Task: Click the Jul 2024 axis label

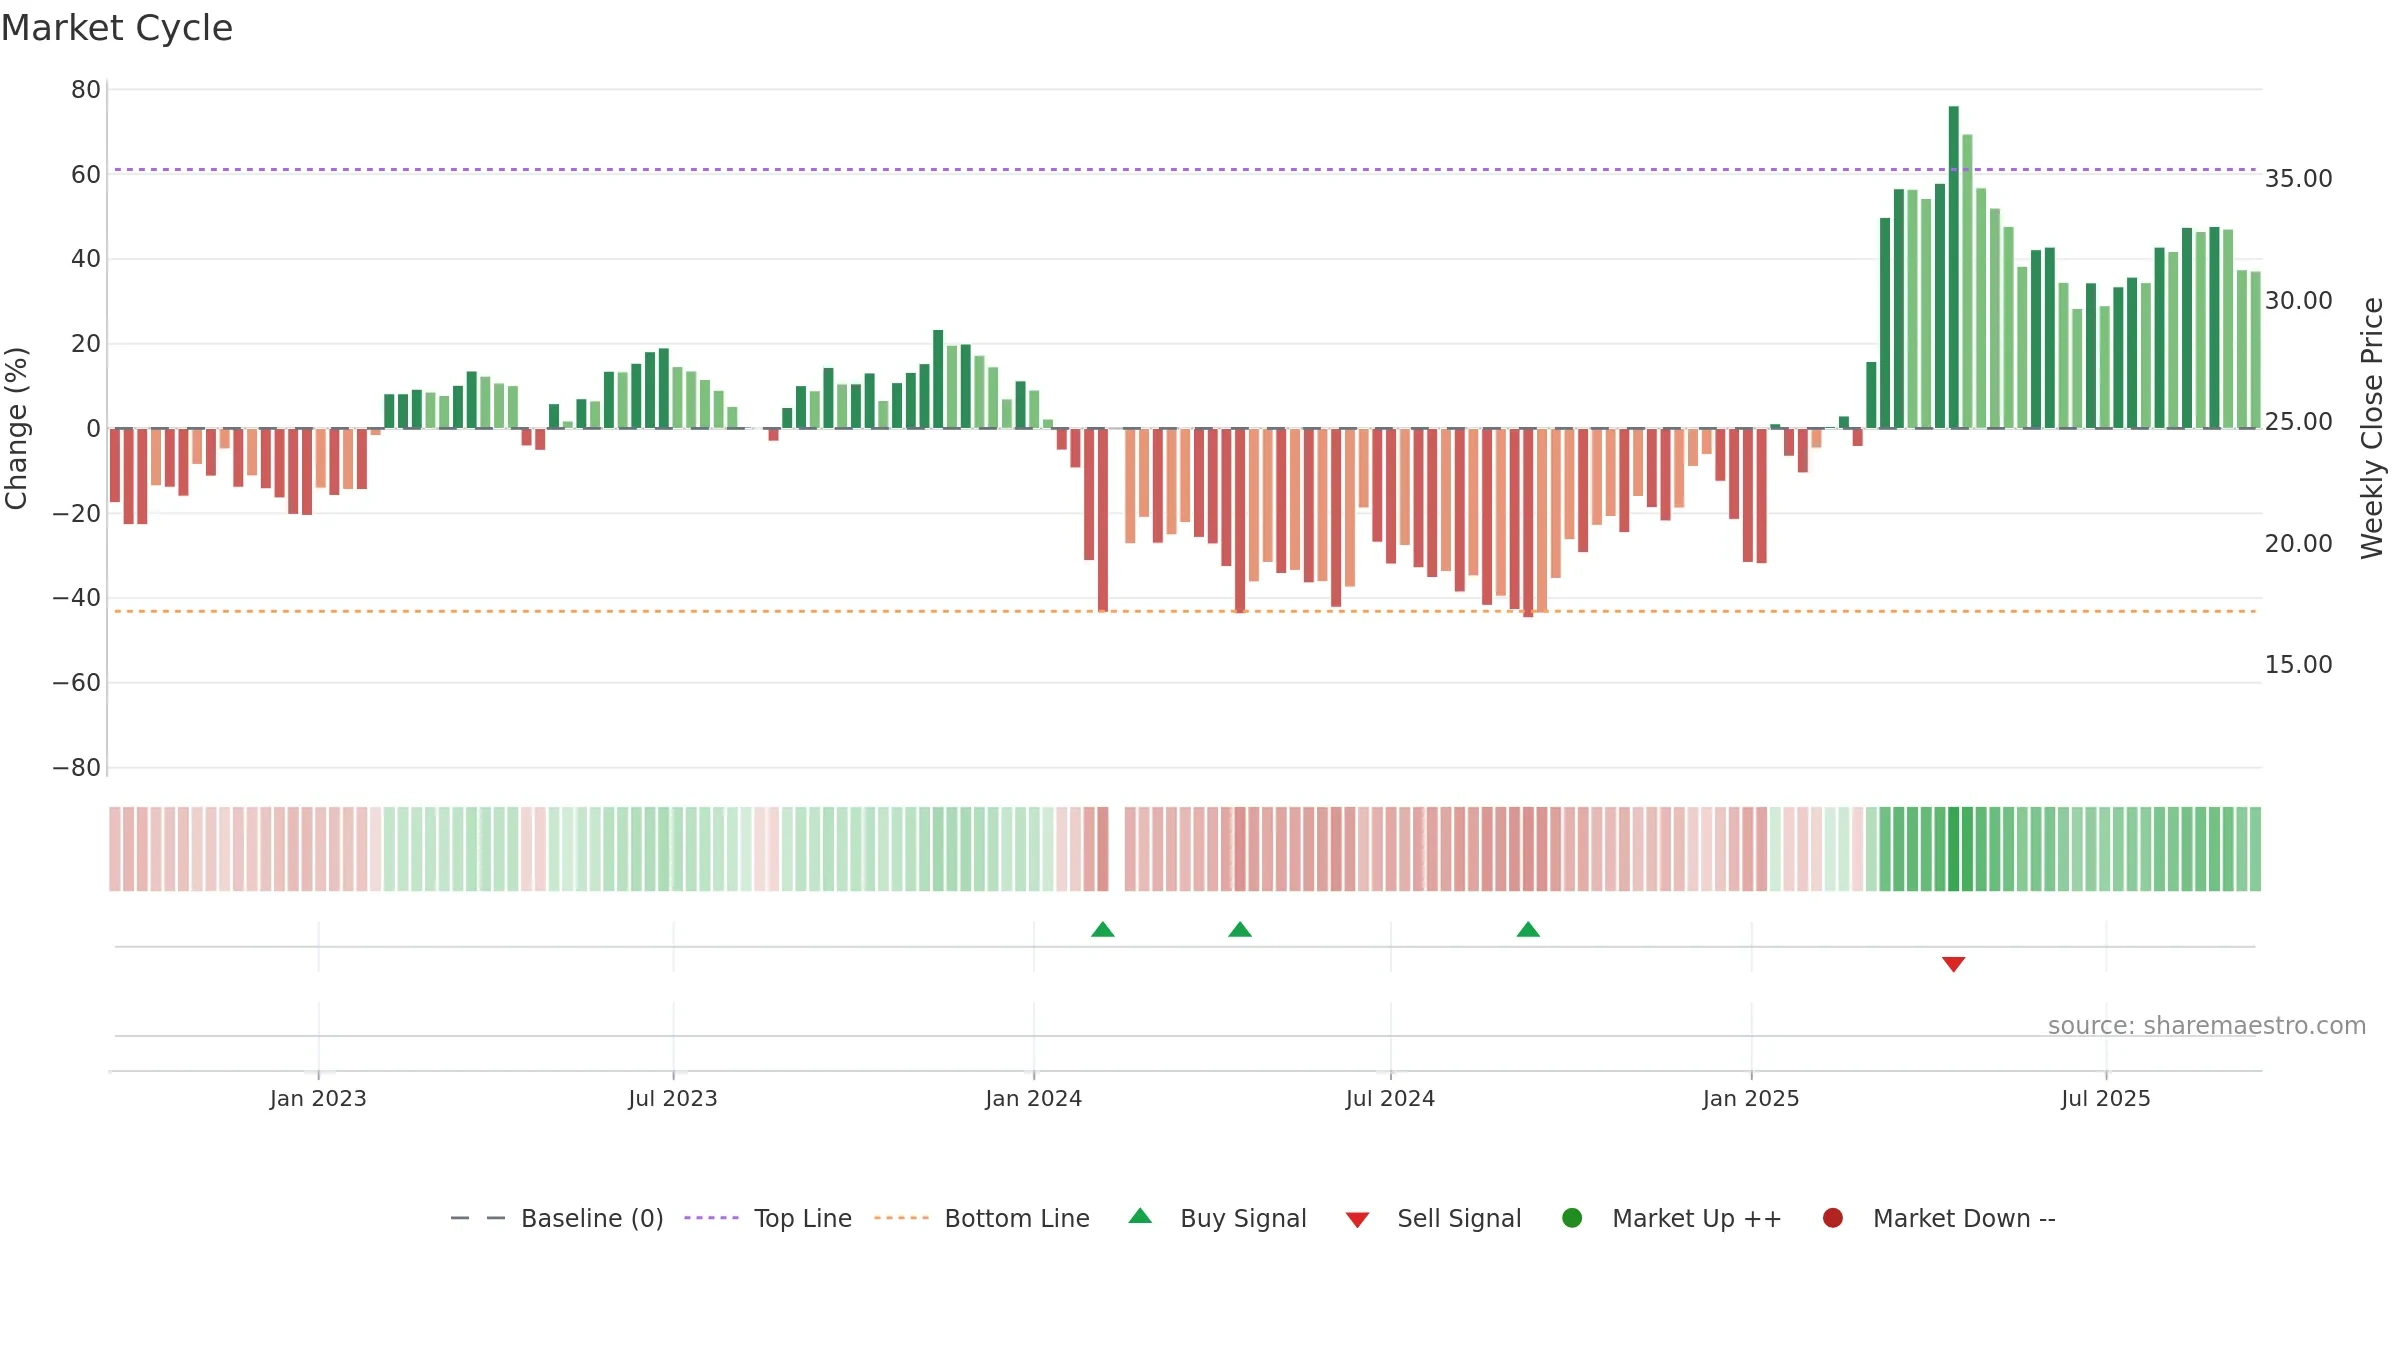Action: [1390, 1098]
